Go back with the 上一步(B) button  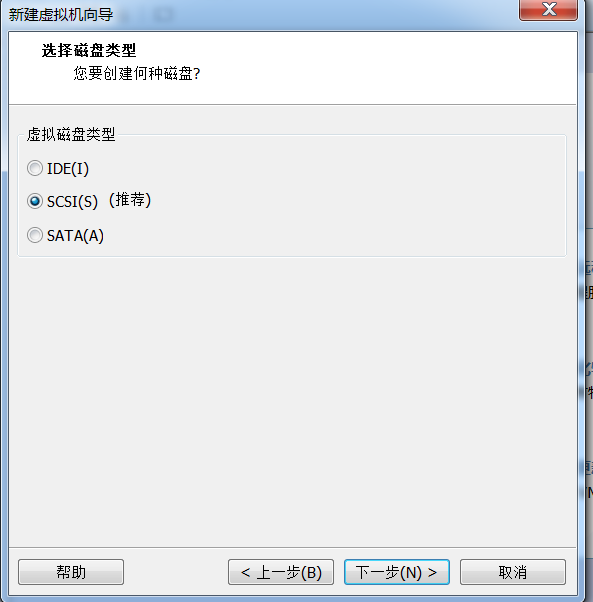click(x=281, y=572)
